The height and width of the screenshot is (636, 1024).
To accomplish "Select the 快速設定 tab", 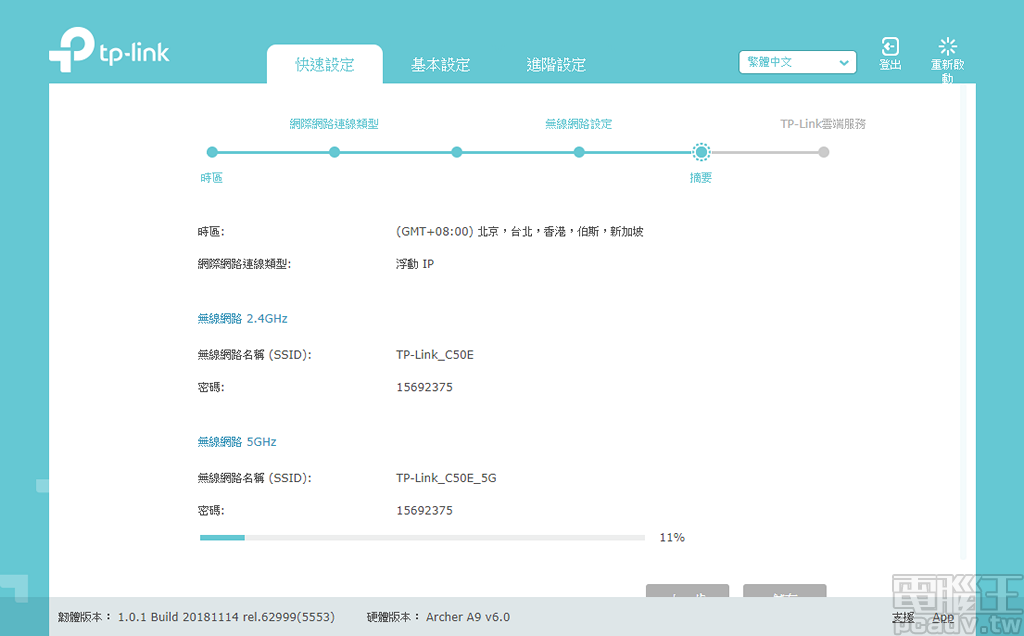I will coord(323,63).
